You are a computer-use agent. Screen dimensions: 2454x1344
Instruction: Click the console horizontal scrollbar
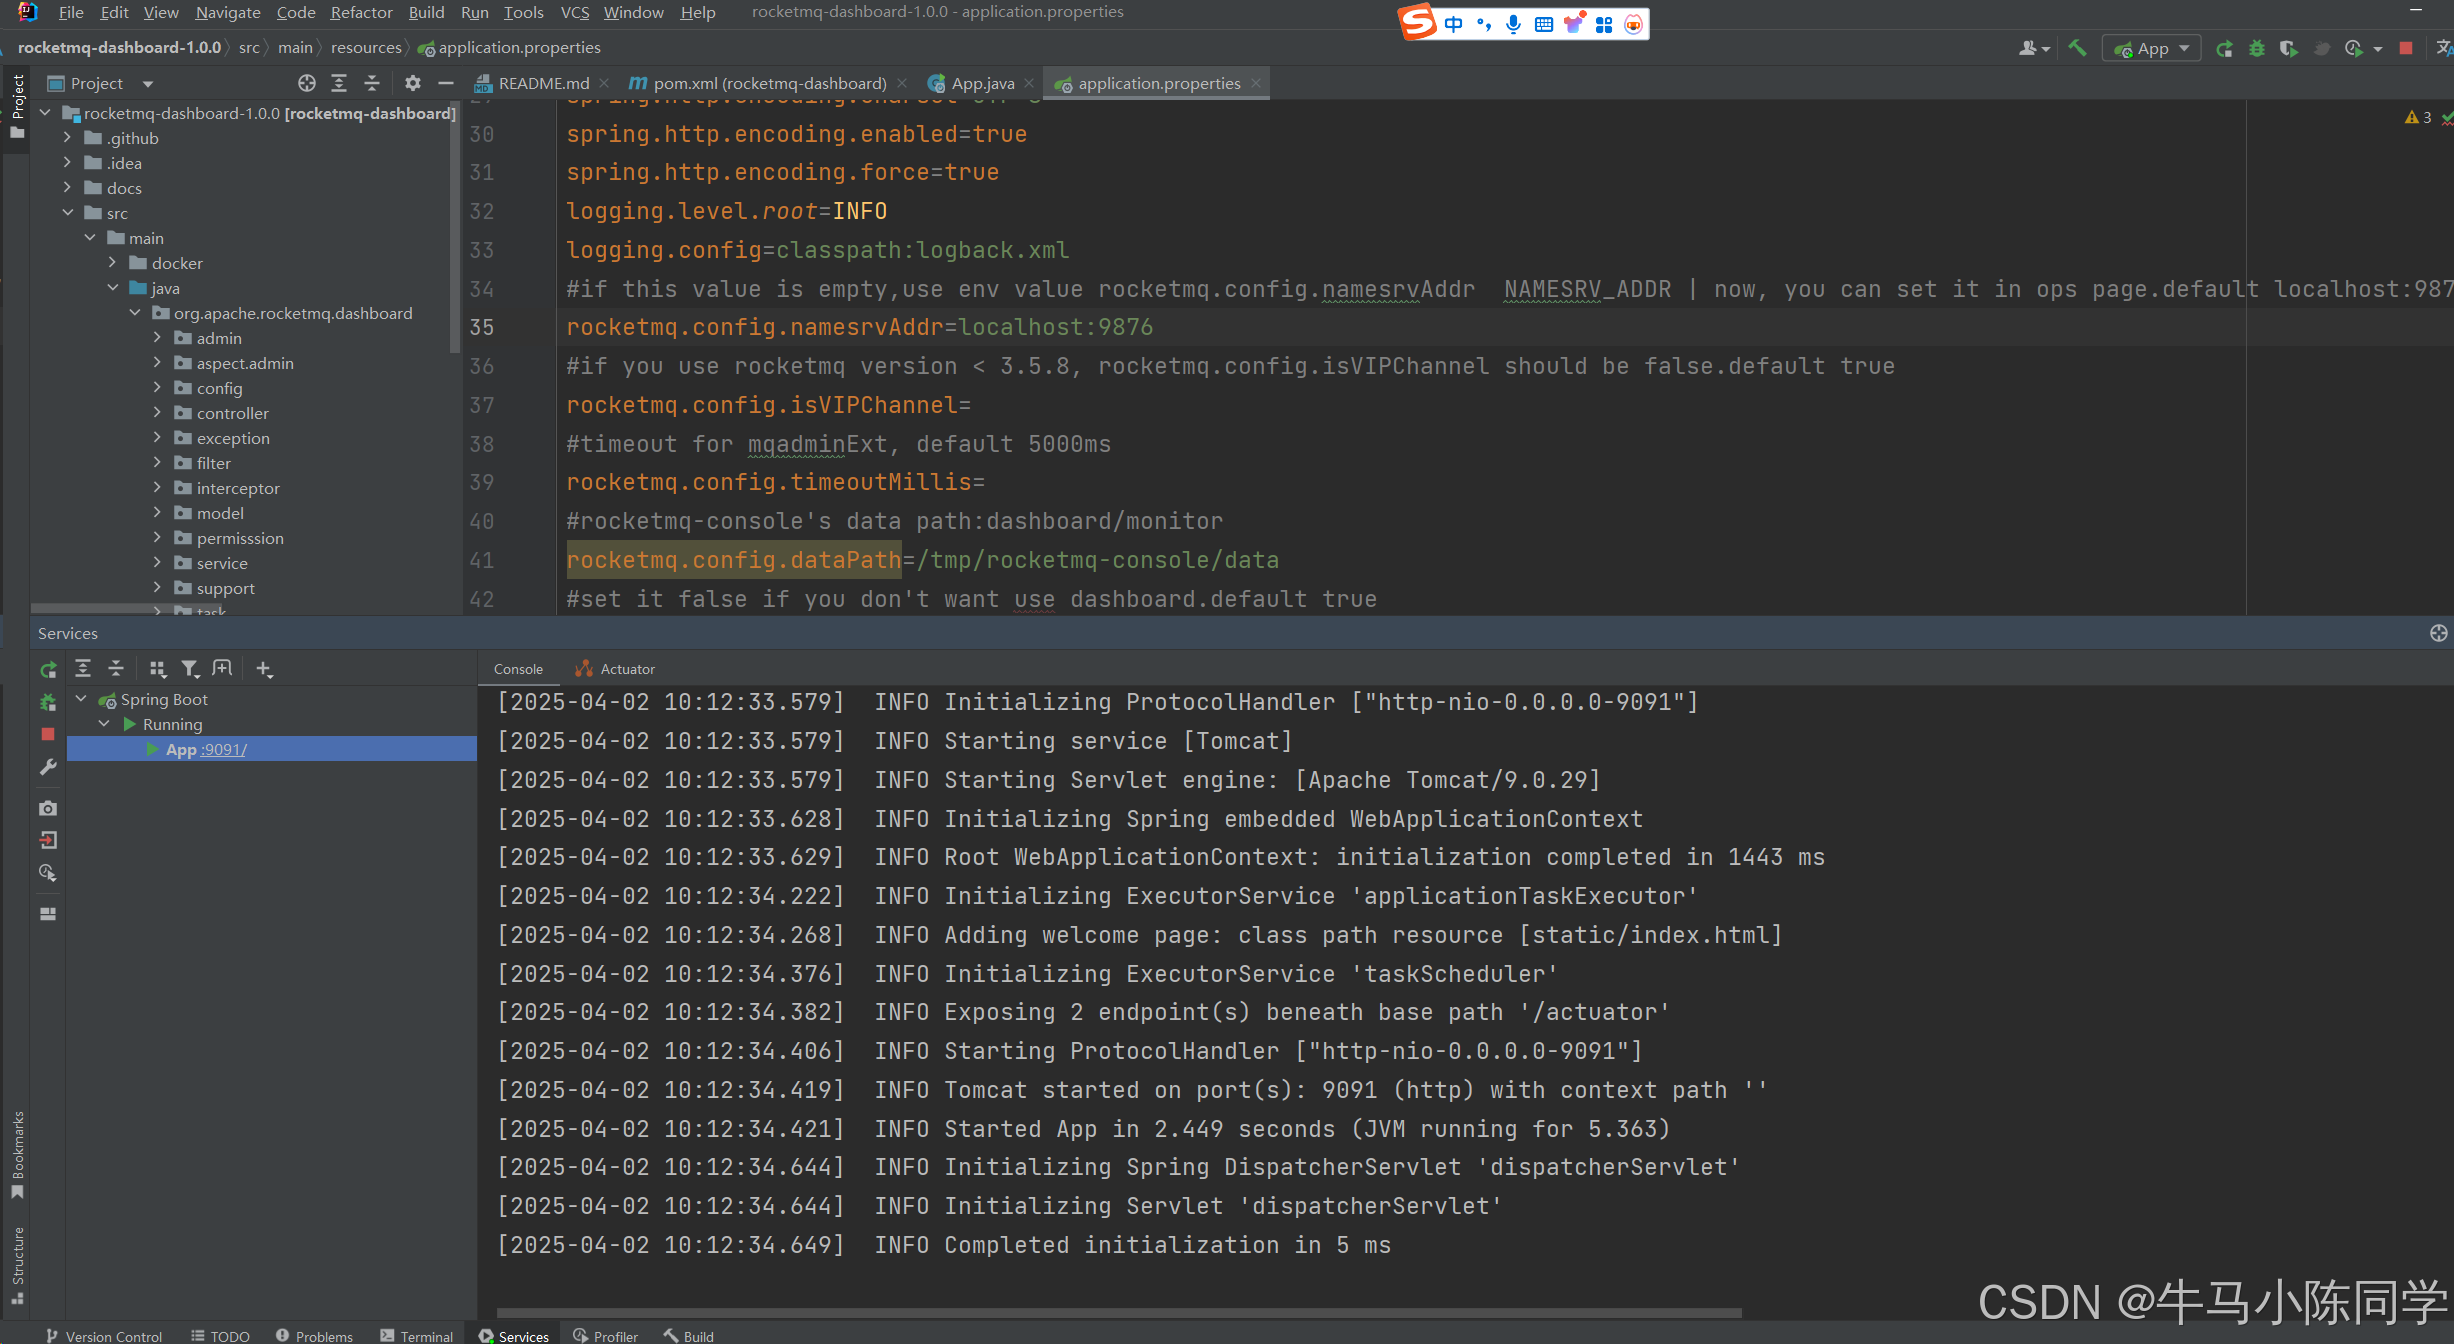[1118, 1313]
